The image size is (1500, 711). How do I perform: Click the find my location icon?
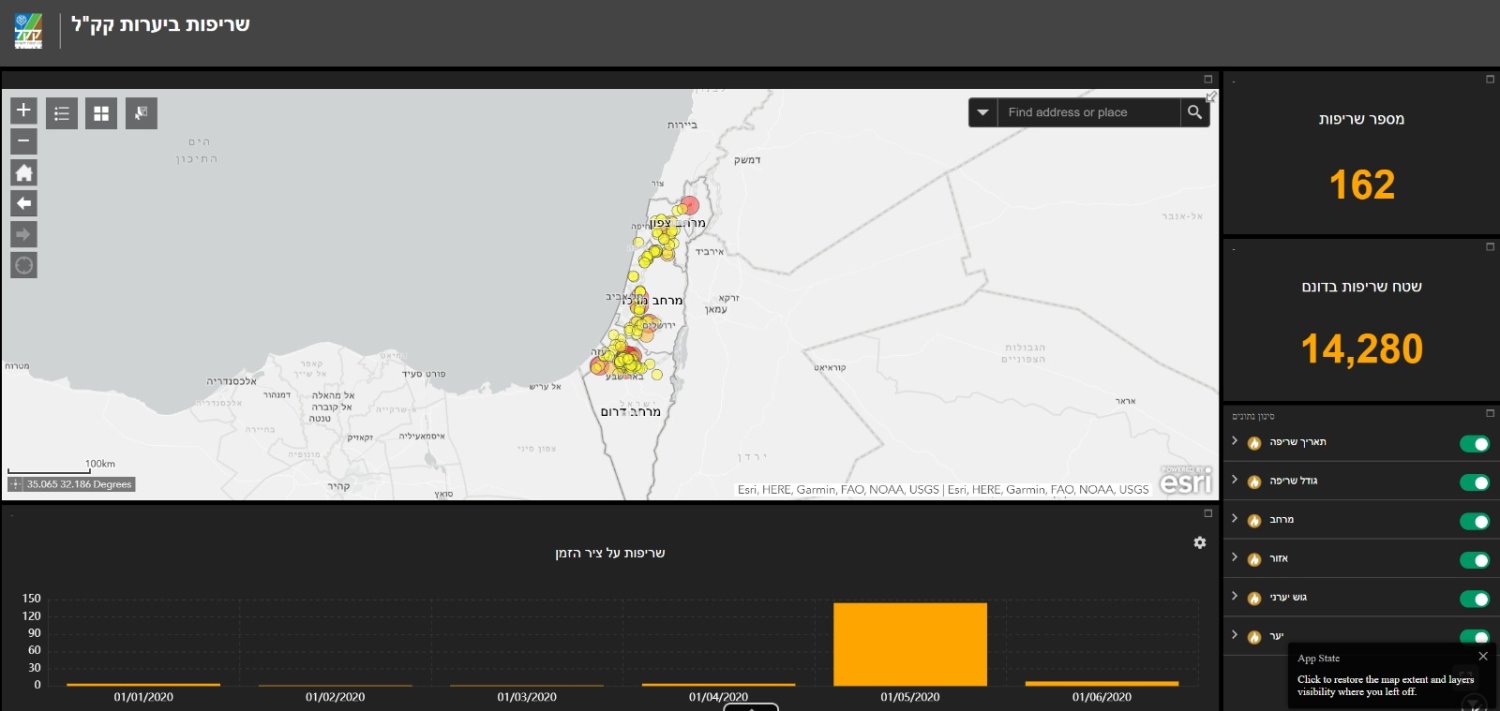24,265
